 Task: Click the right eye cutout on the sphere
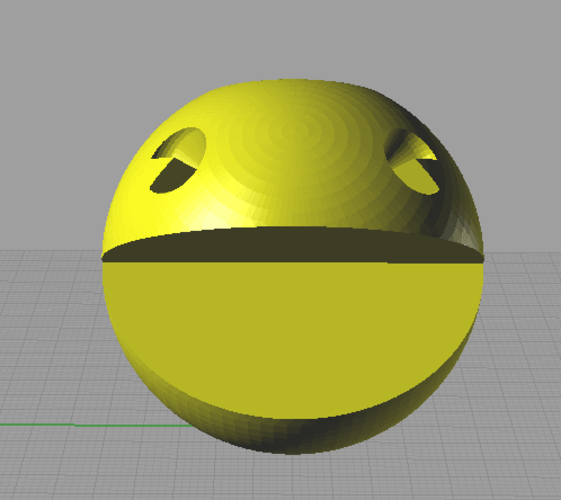[411, 164]
